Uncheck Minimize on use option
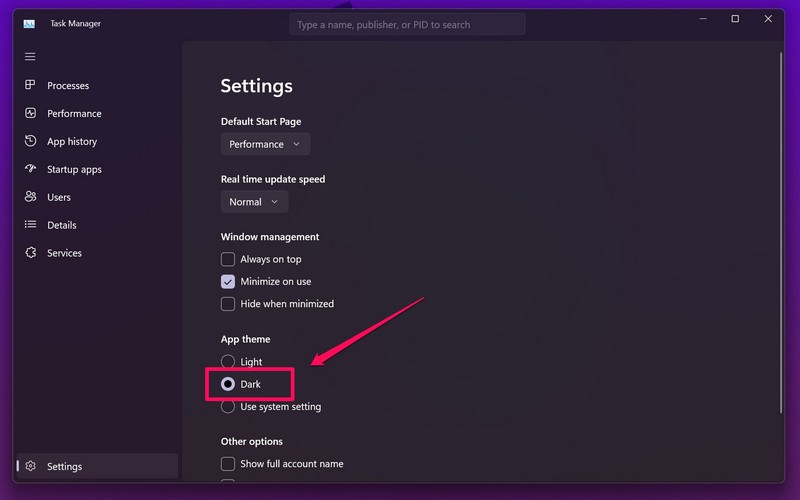Image resolution: width=800 pixels, height=500 pixels. (228, 282)
